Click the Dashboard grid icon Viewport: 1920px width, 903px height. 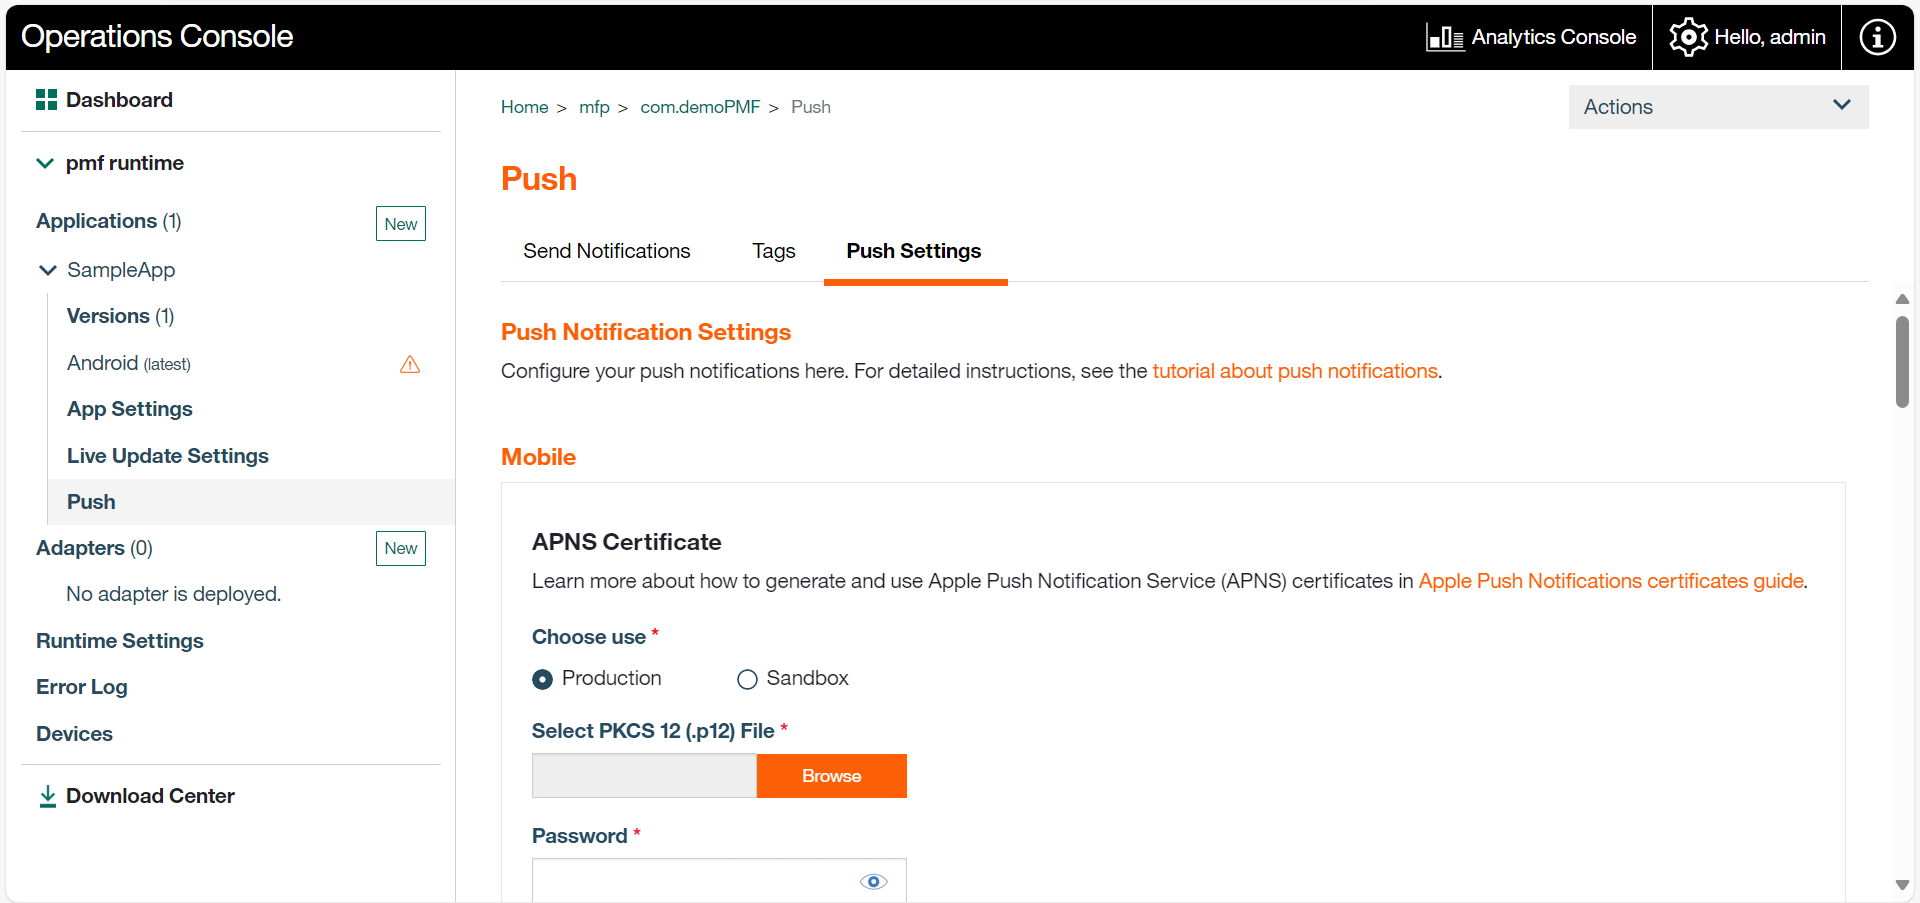point(46,100)
